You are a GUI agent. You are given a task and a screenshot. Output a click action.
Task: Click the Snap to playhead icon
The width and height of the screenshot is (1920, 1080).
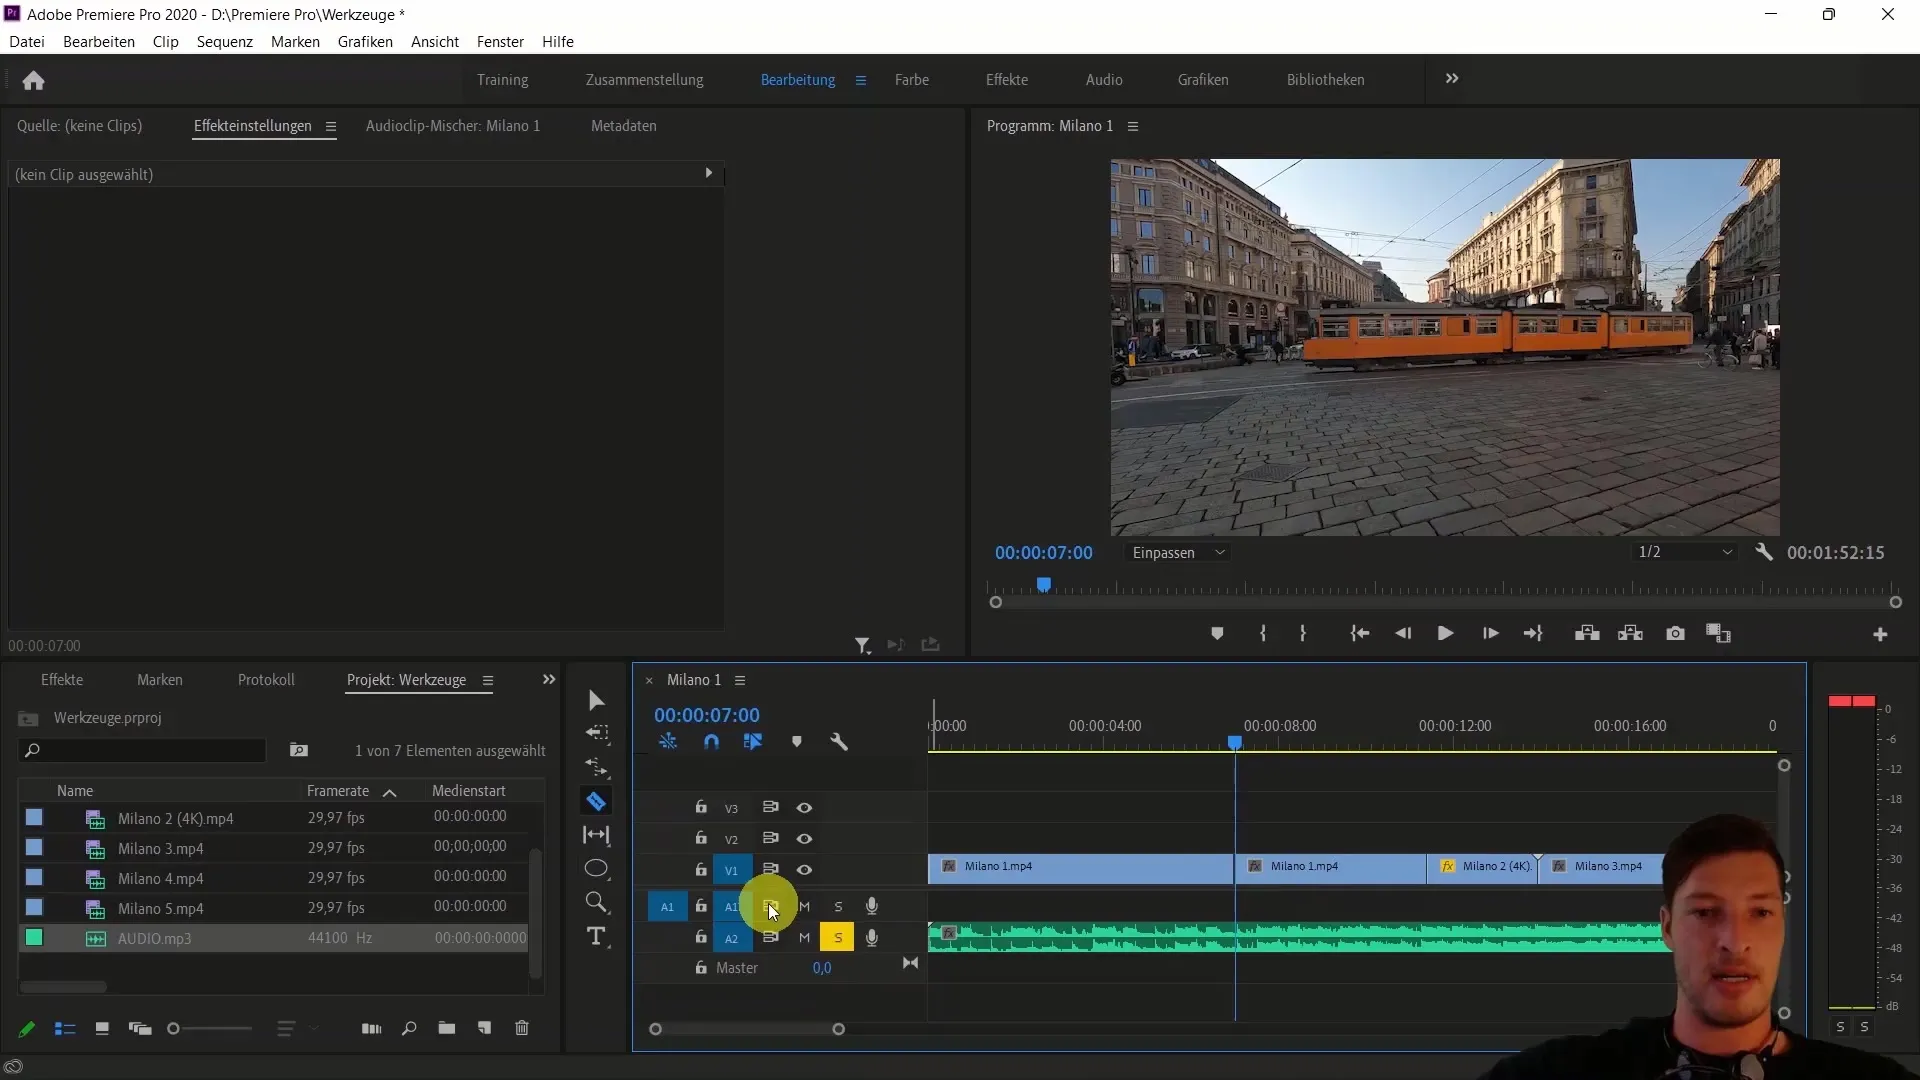(709, 741)
